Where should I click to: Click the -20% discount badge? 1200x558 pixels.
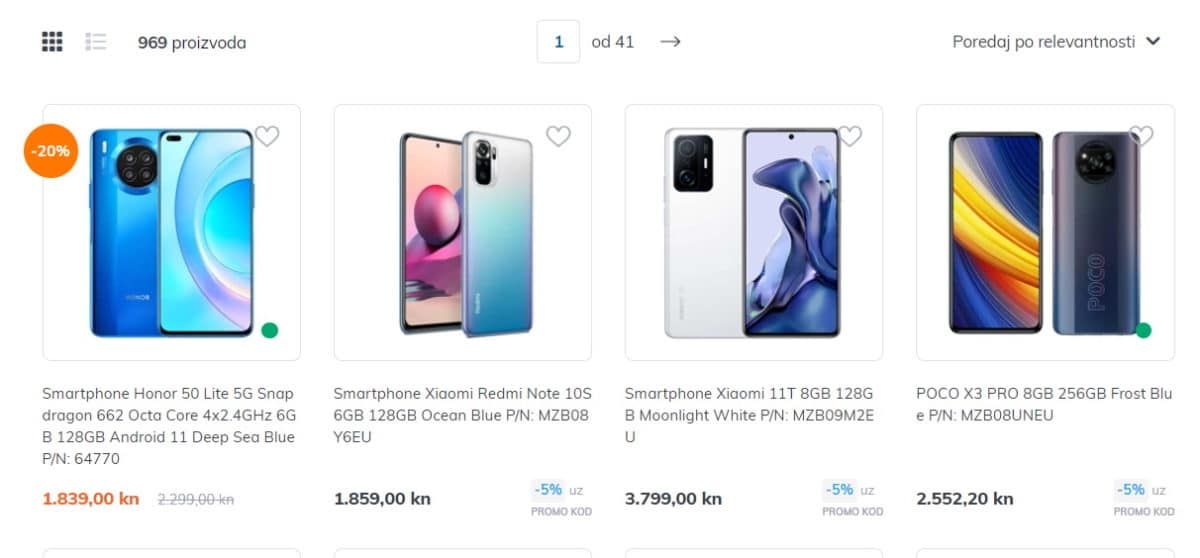tap(50, 151)
